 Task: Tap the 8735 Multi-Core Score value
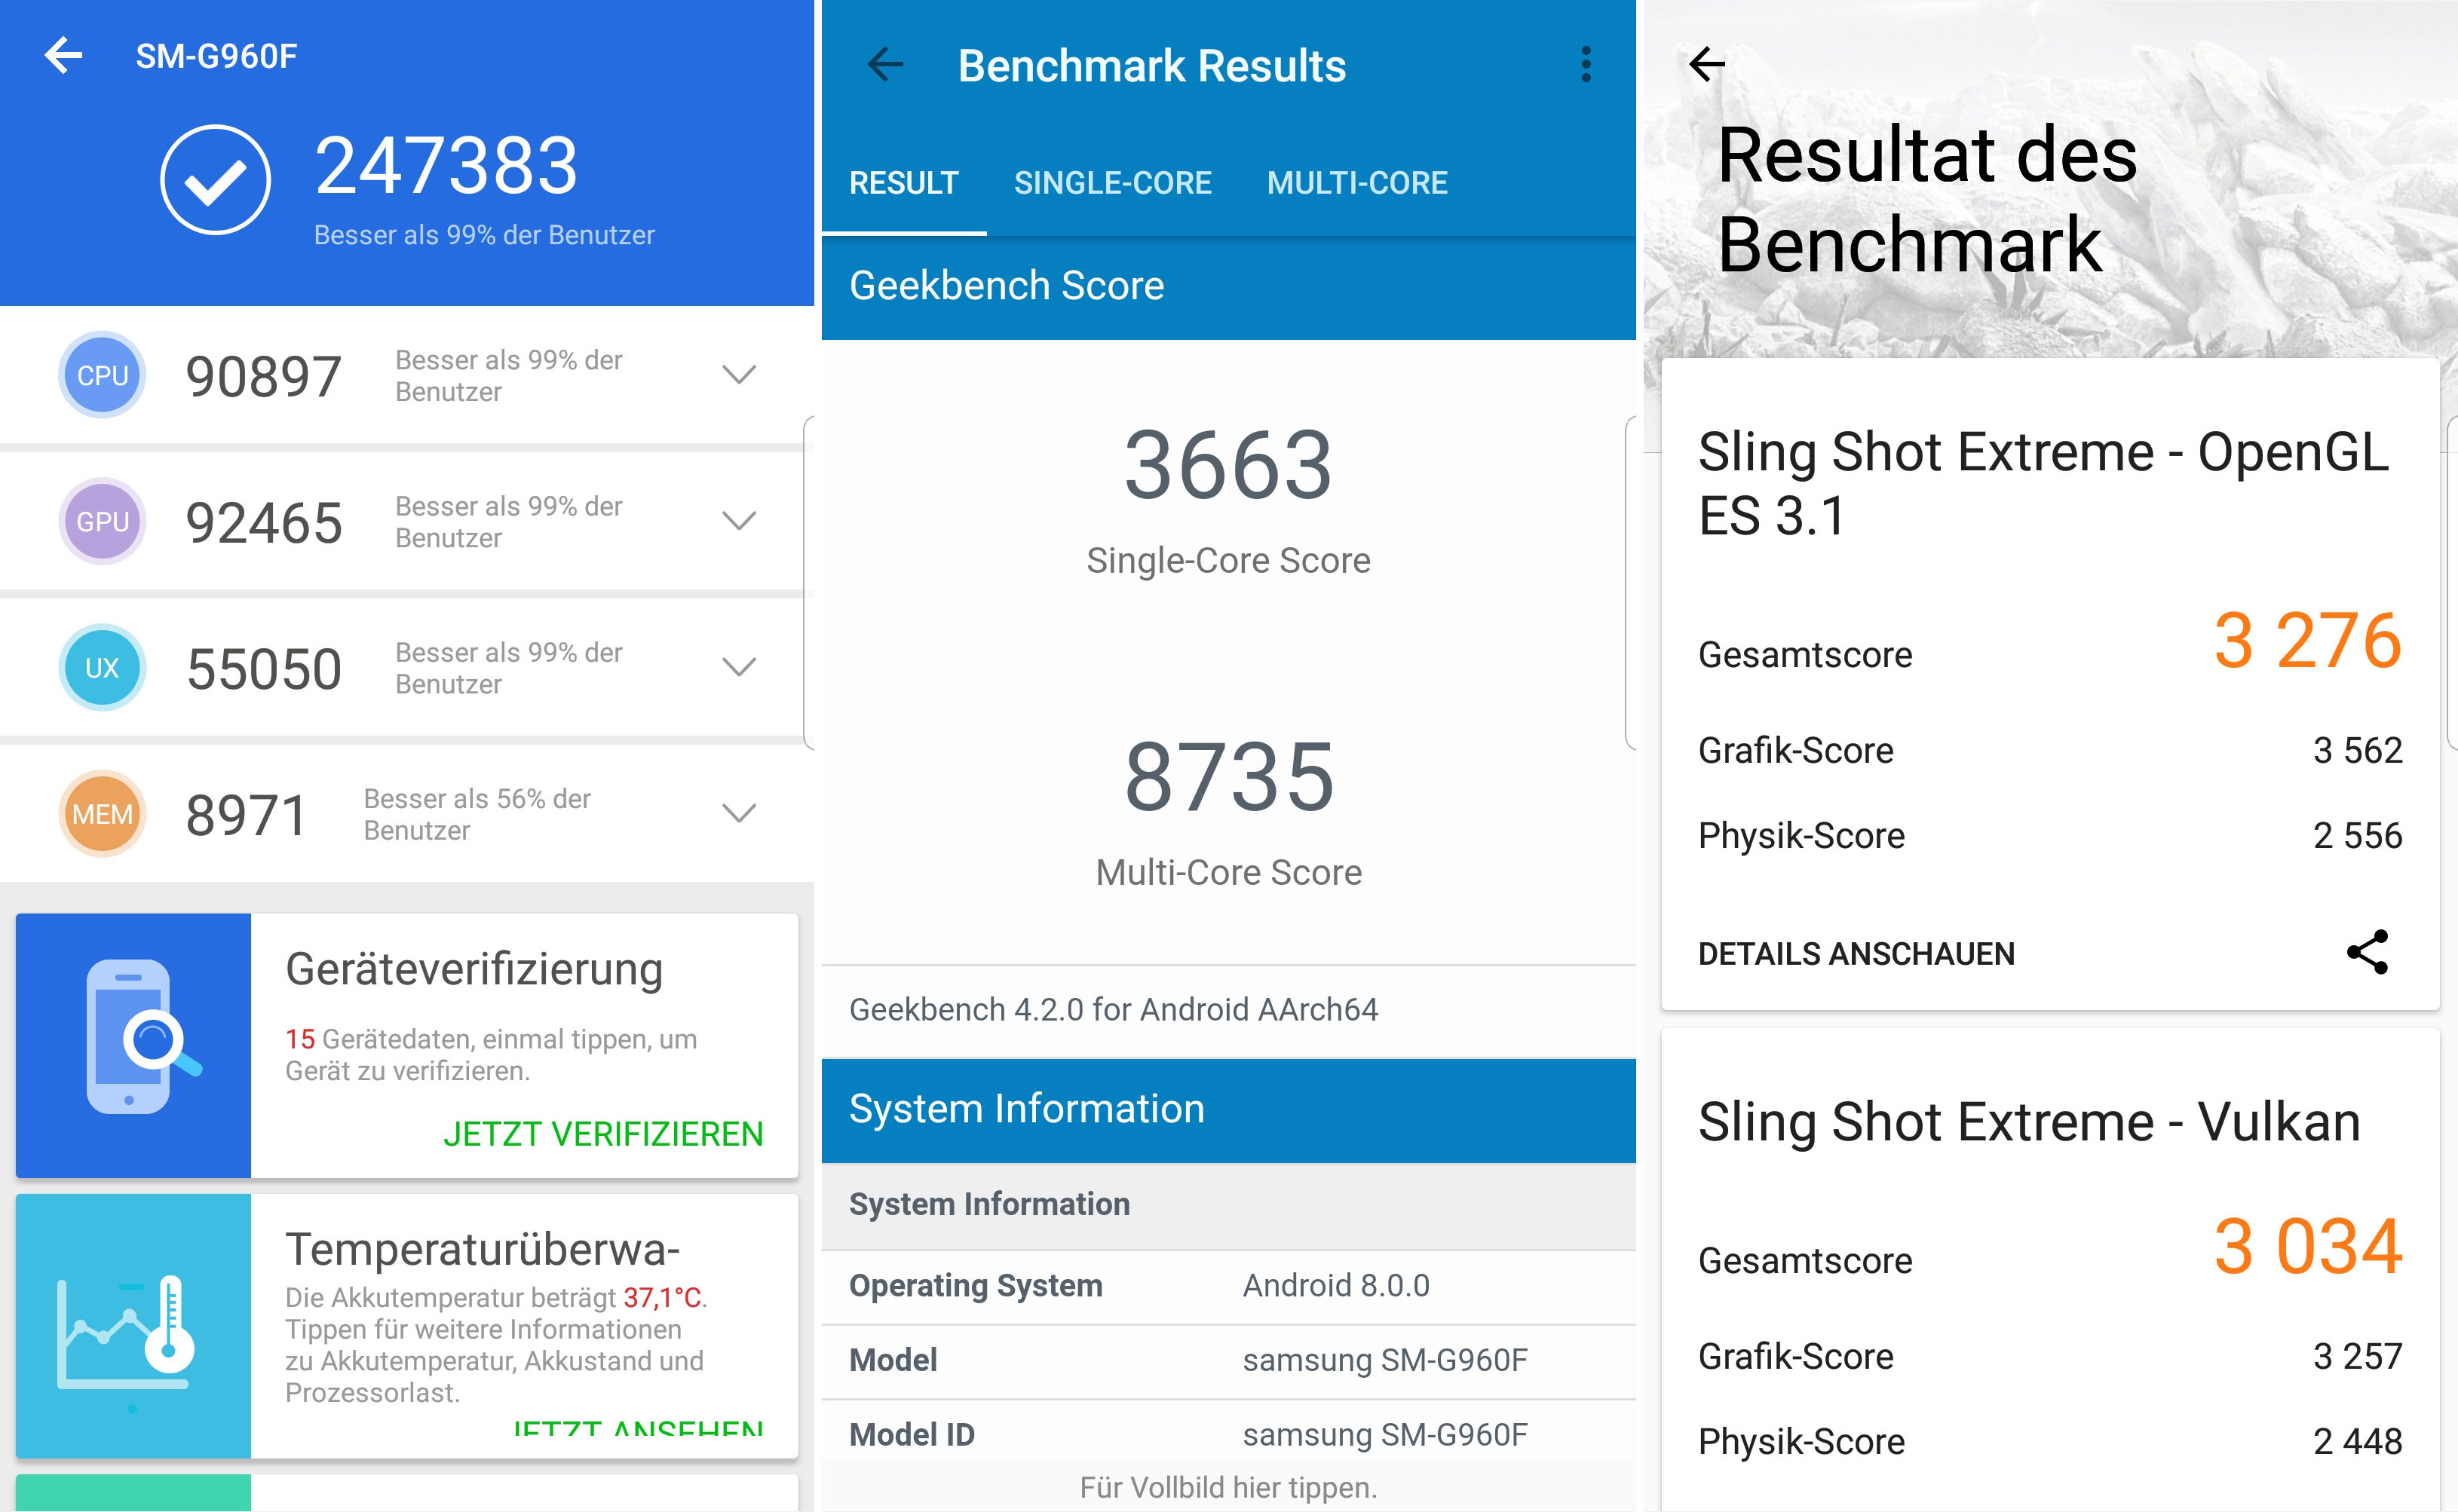(1228, 777)
